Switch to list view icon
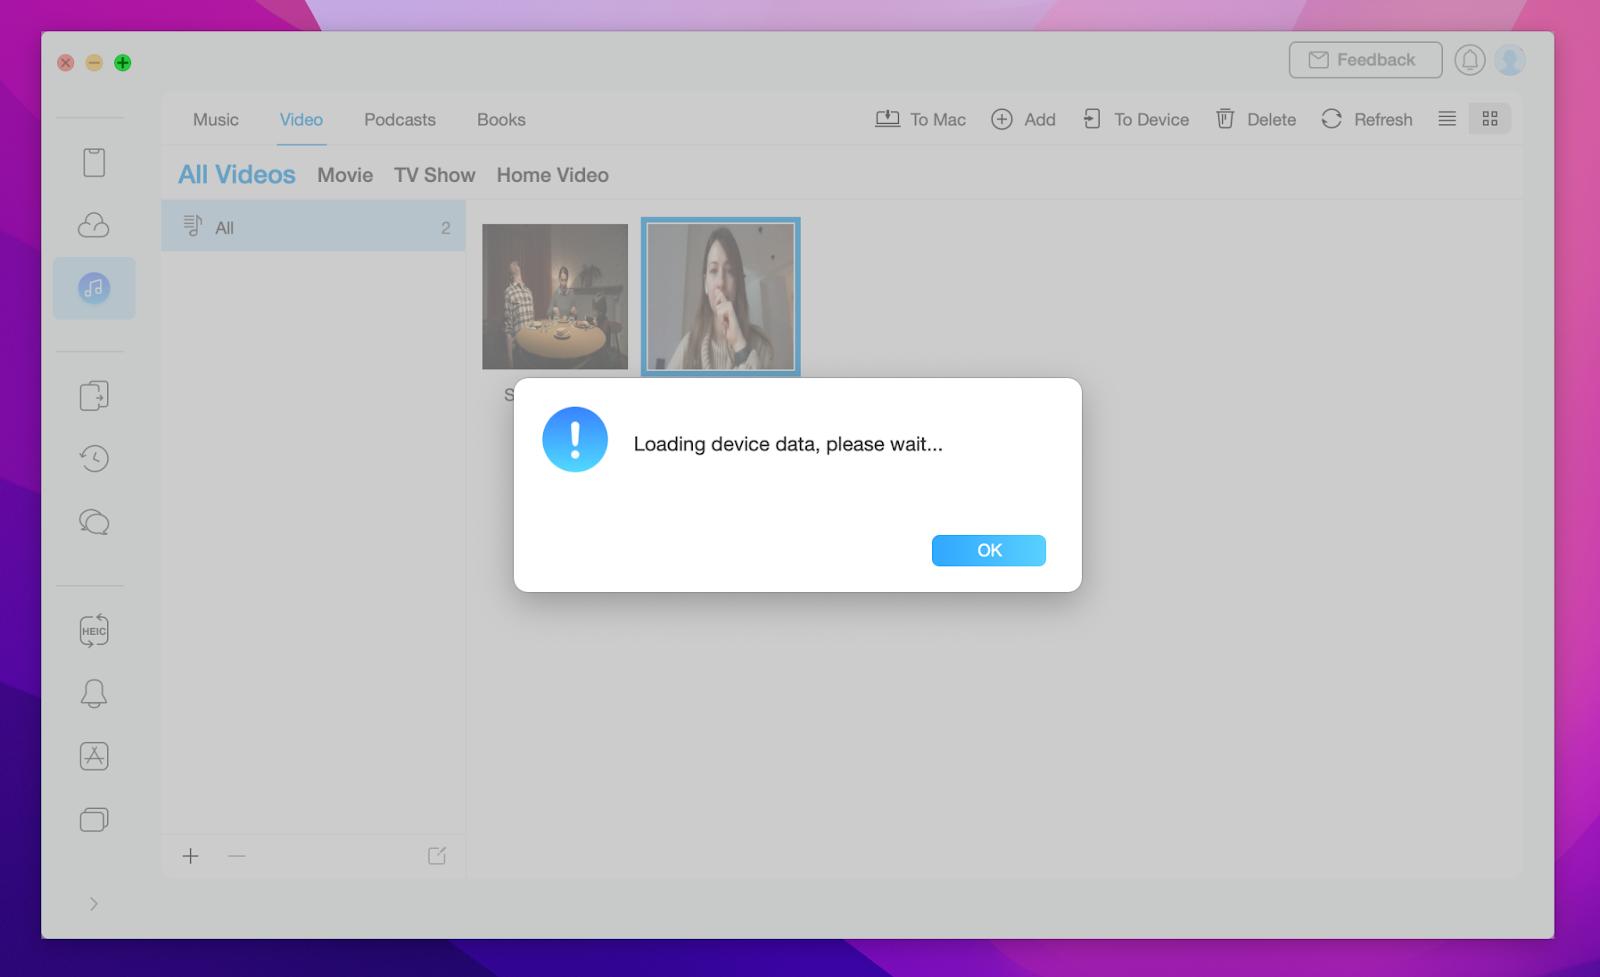This screenshot has height=977, width=1600. (x=1447, y=119)
